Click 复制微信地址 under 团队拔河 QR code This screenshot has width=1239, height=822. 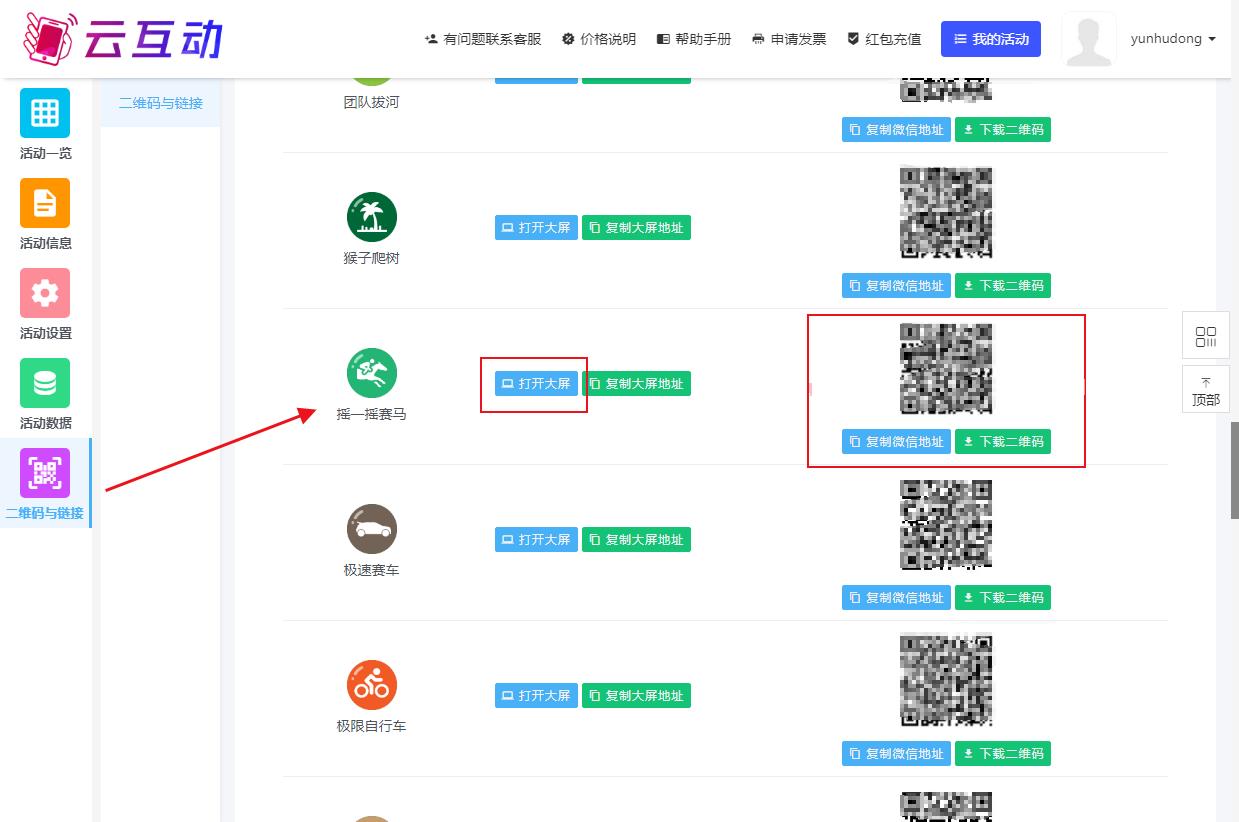pos(896,130)
